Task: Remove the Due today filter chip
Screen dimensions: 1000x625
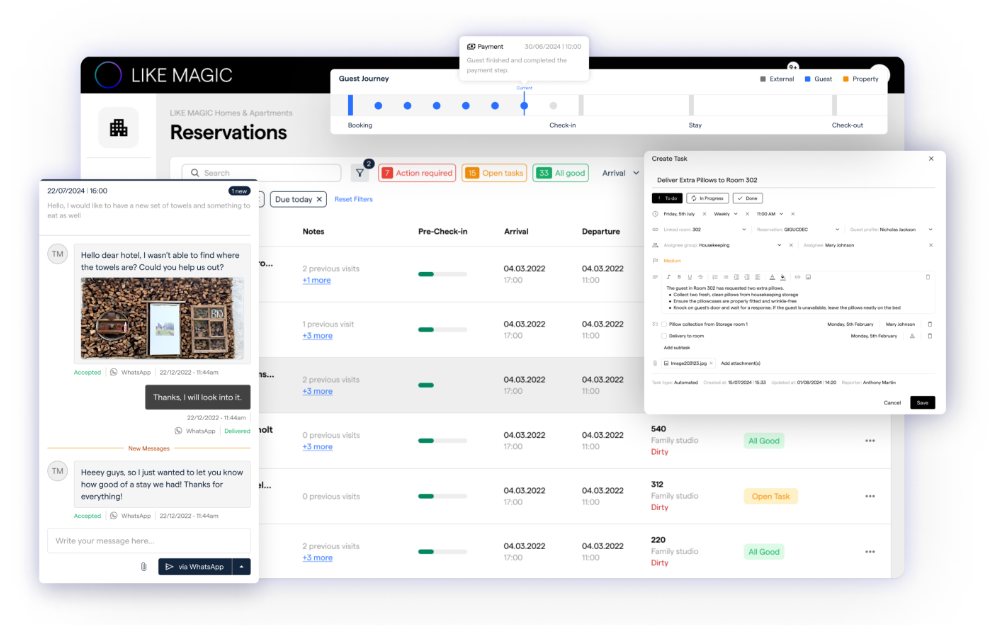Action: coord(320,199)
